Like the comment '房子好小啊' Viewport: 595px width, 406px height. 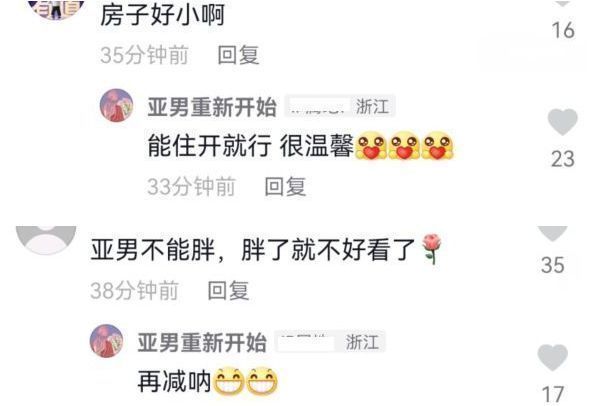coord(563,3)
